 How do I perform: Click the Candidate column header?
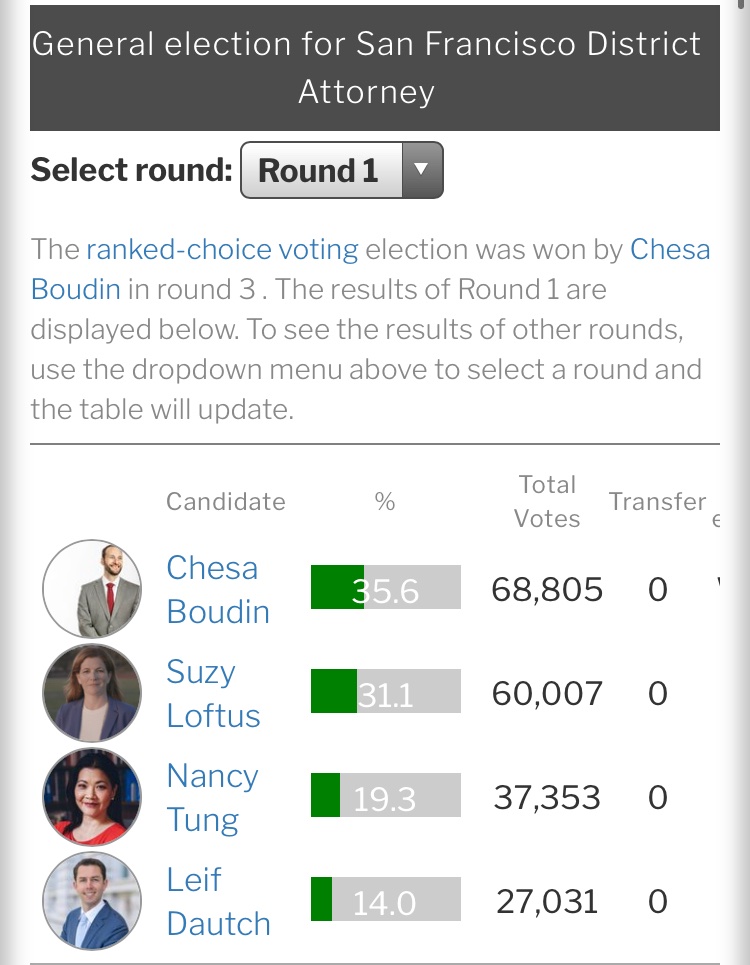225,502
